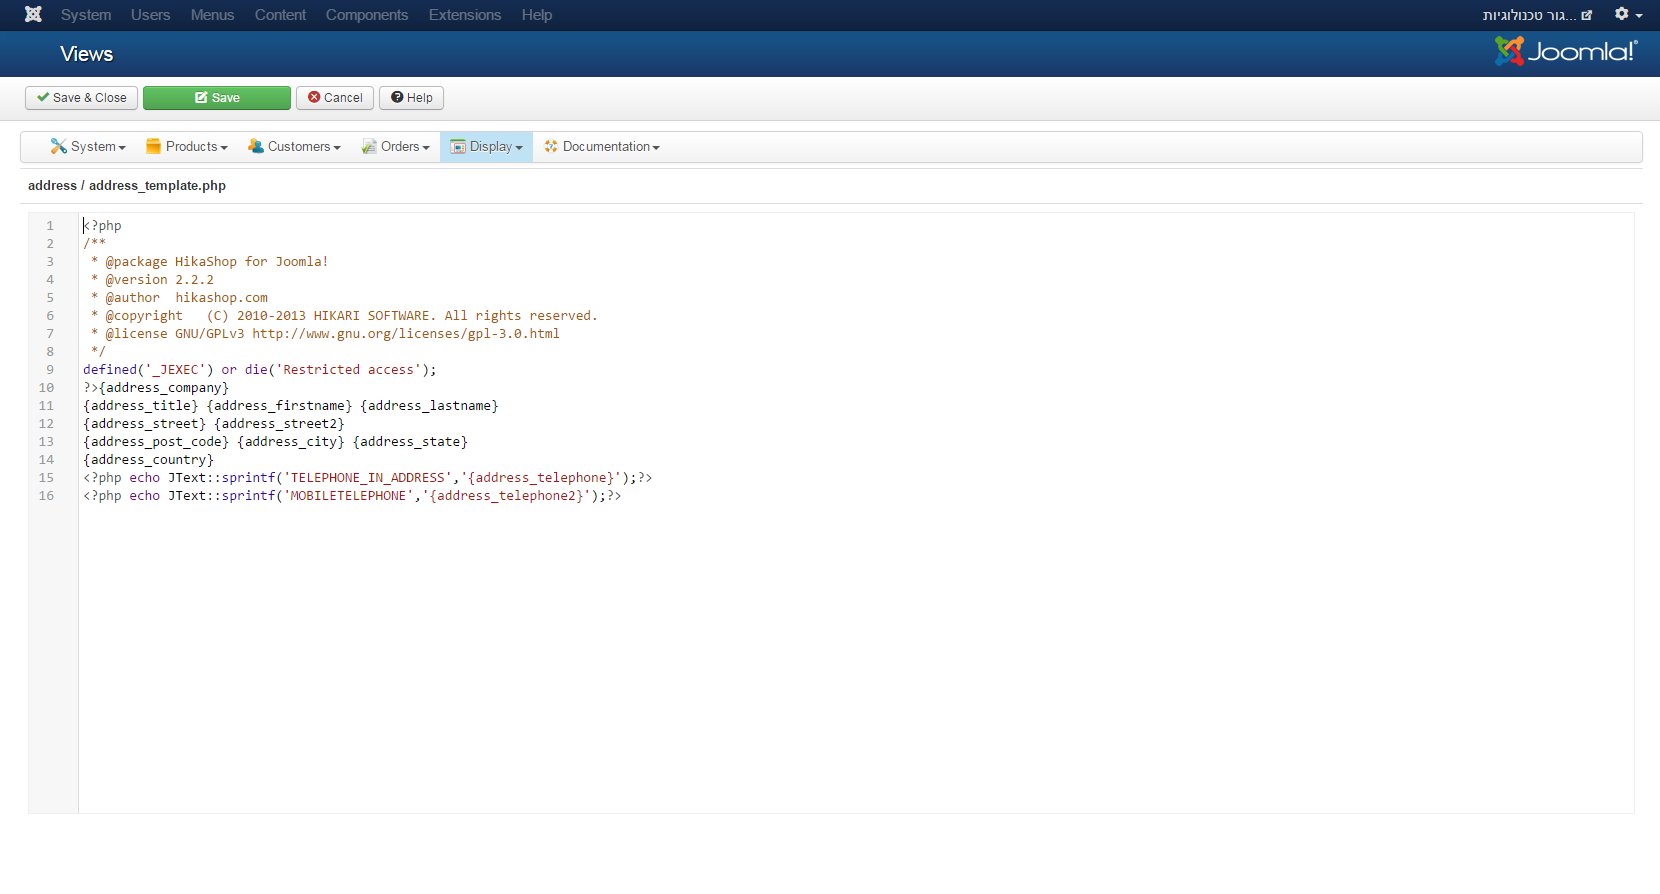Click the {address_lastname} placeholder

429,406
